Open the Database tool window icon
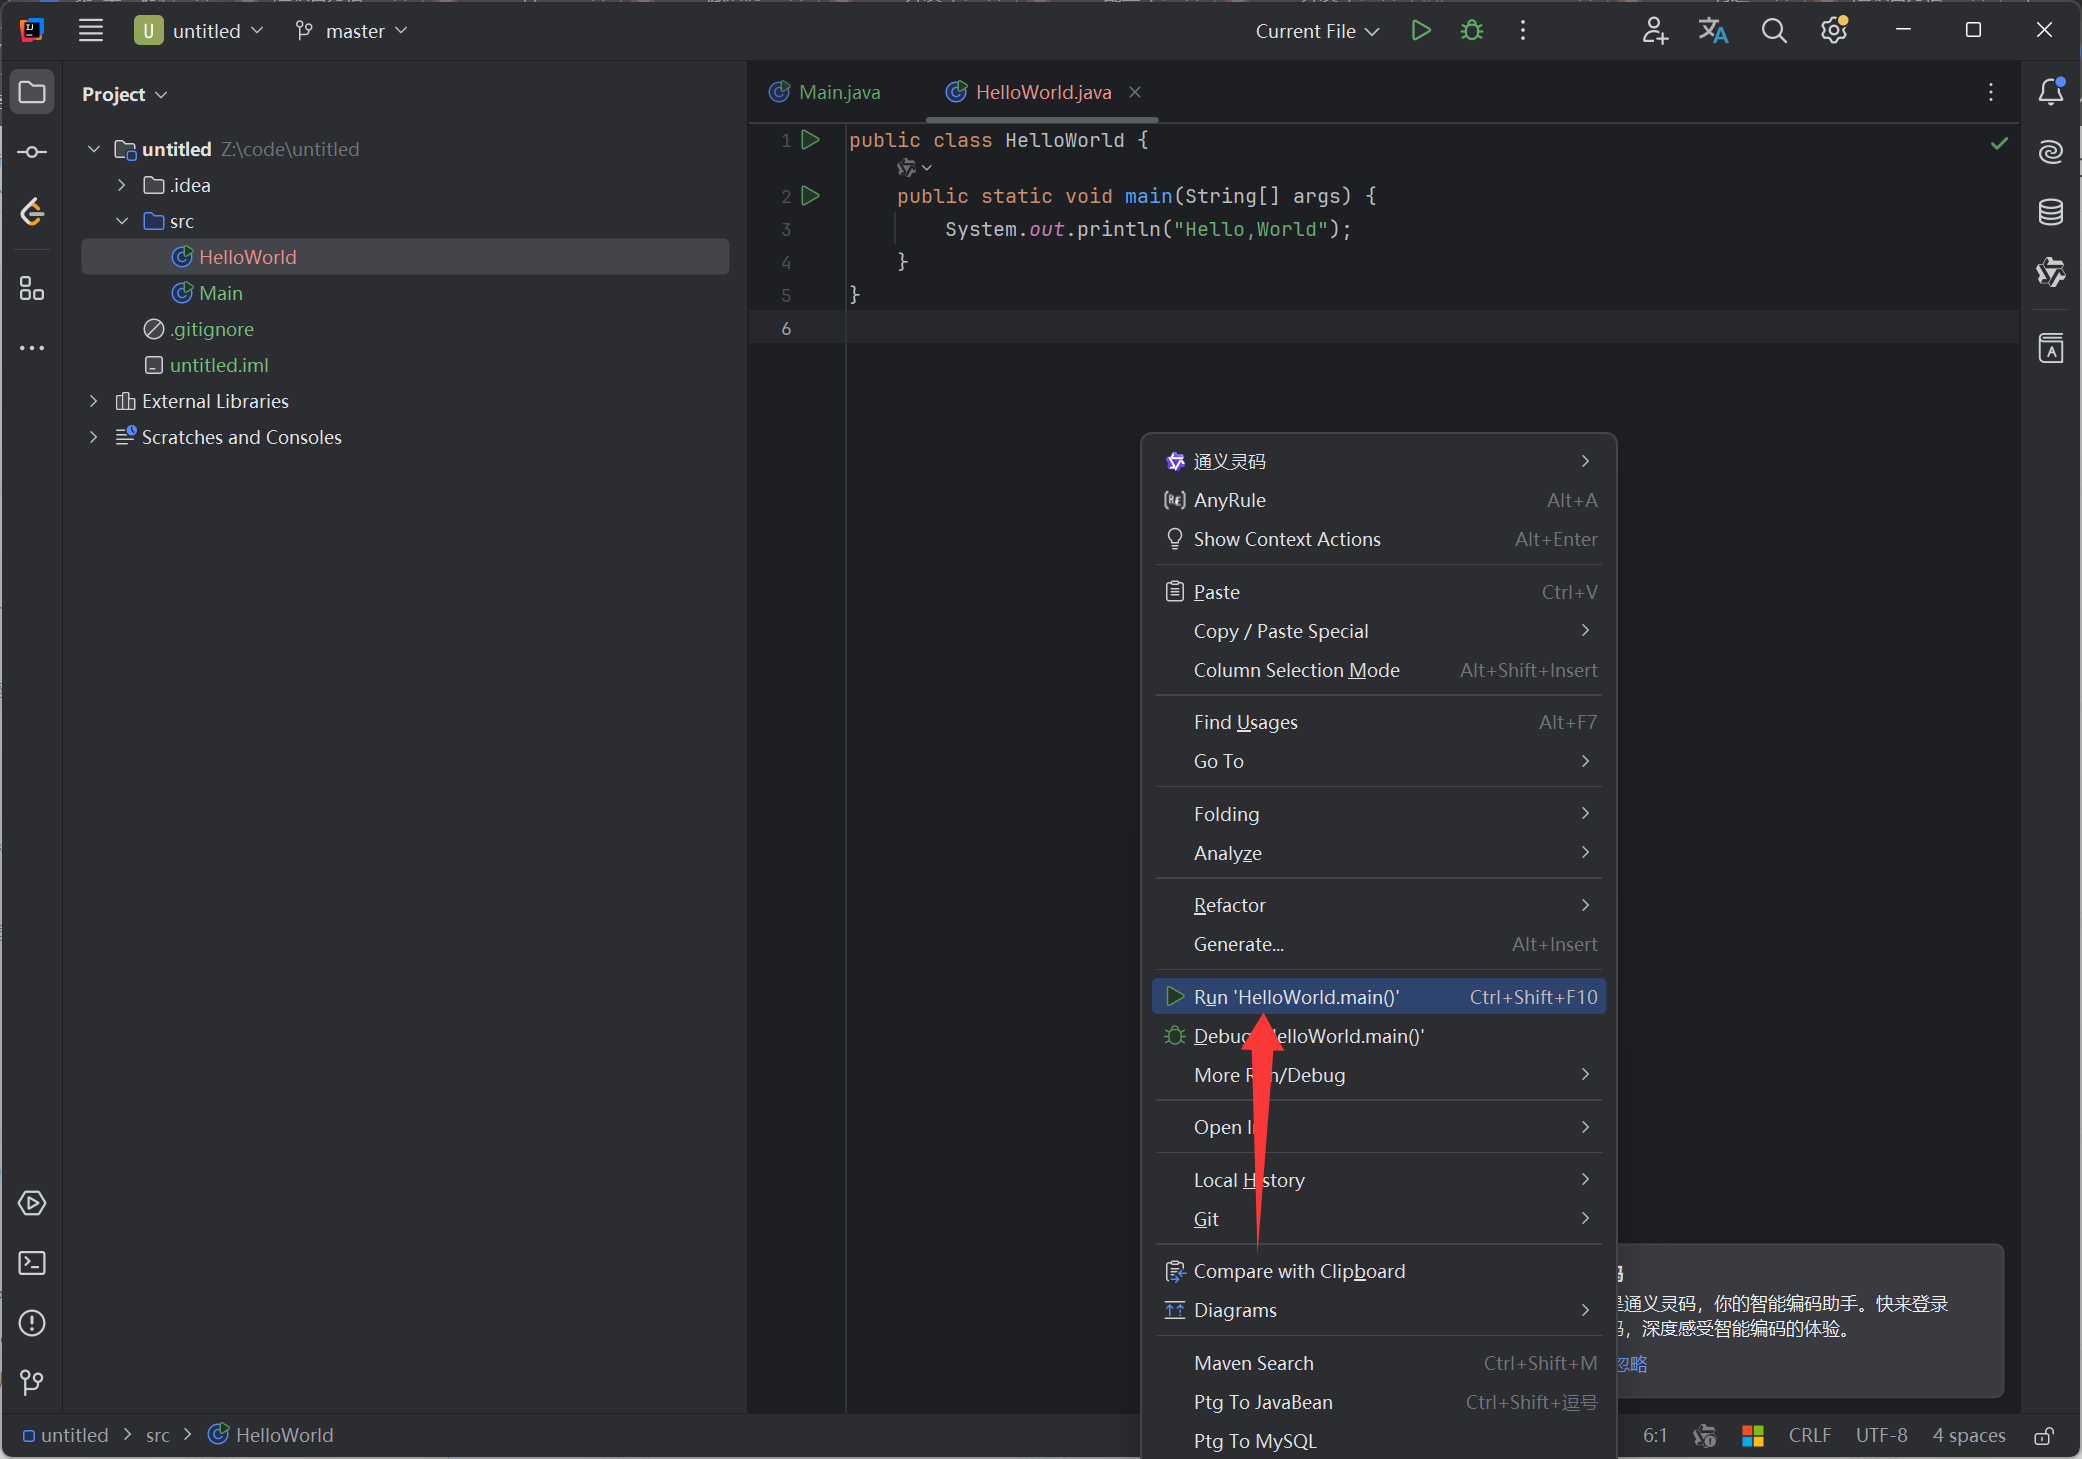 click(2050, 212)
